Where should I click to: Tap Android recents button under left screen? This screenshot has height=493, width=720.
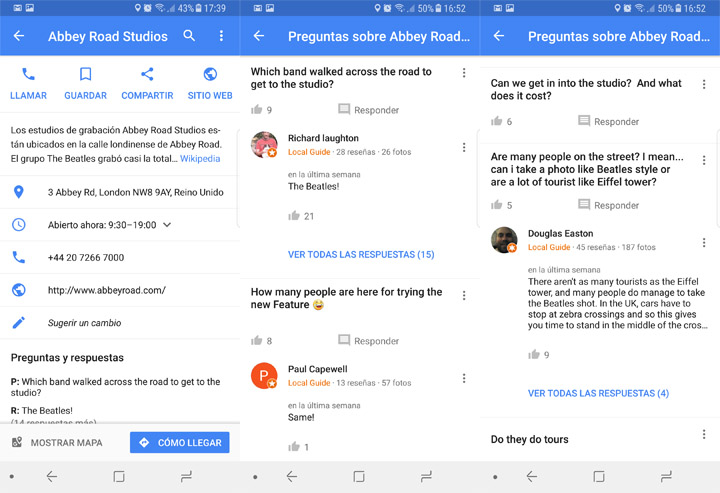186,477
